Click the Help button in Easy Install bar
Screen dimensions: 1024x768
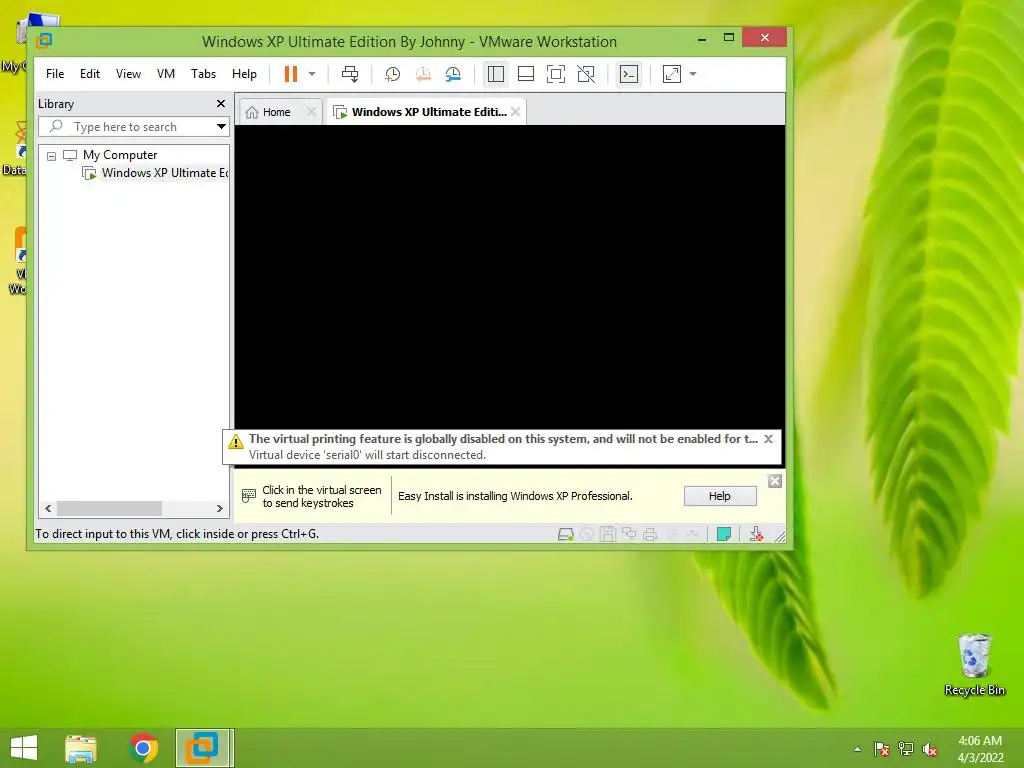point(720,496)
